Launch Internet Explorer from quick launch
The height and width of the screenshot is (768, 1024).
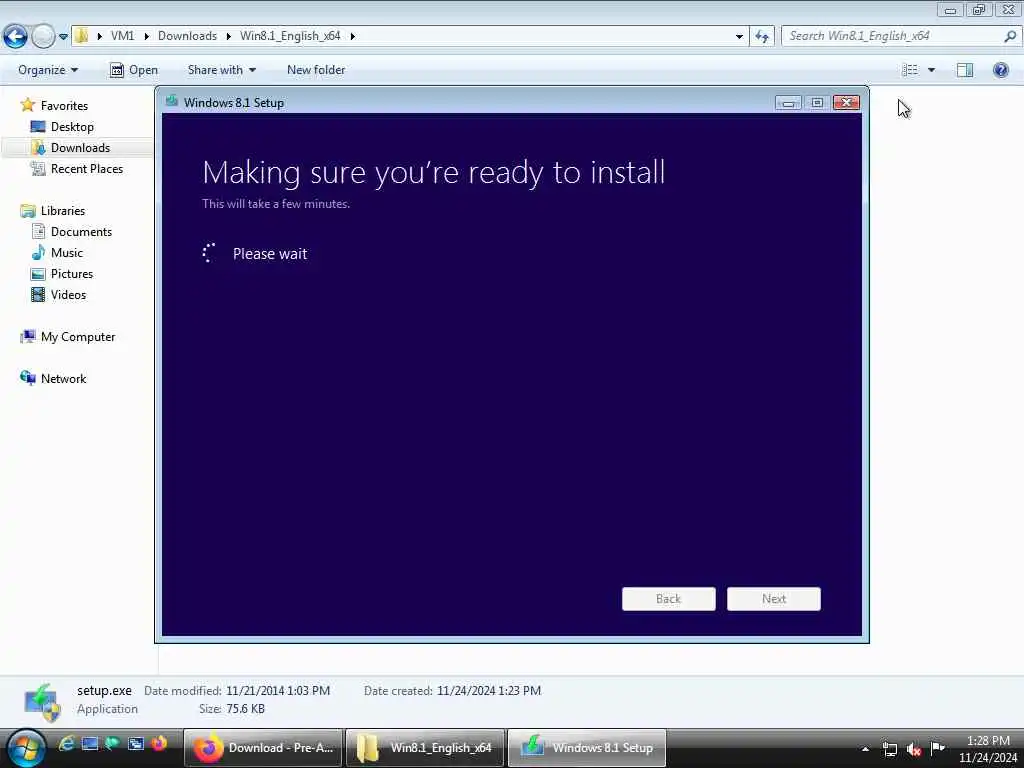(66, 743)
